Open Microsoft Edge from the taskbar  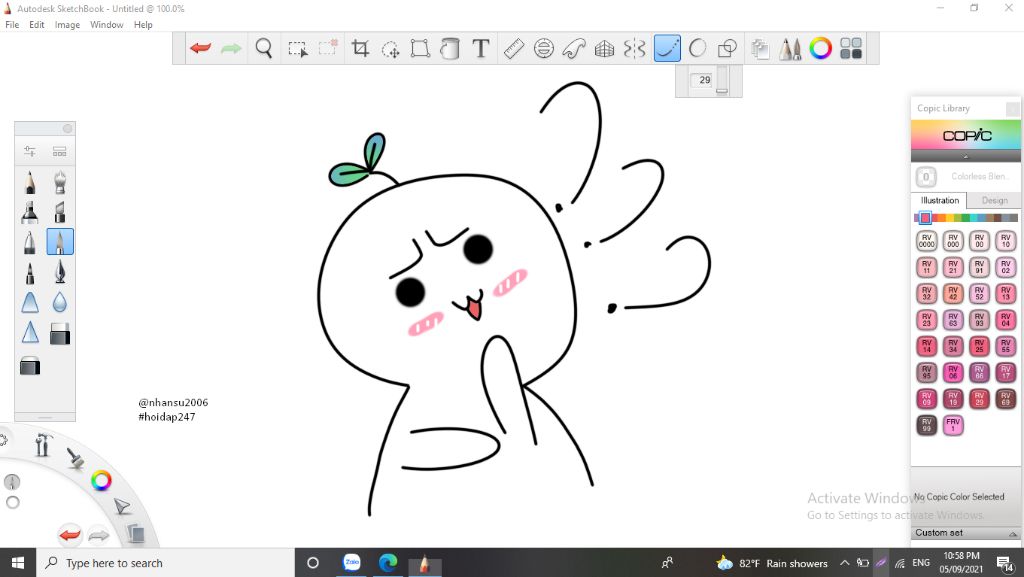[388, 562]
